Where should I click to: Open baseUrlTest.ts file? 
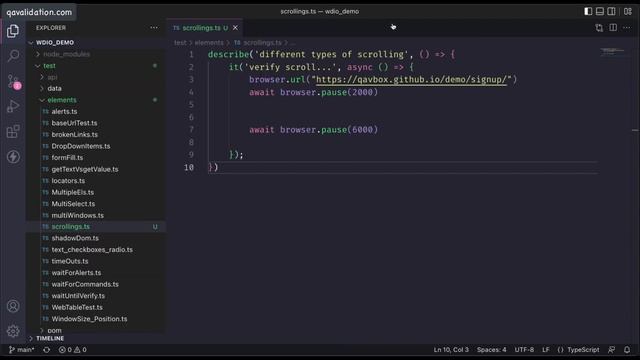click(x=74, y=123)
